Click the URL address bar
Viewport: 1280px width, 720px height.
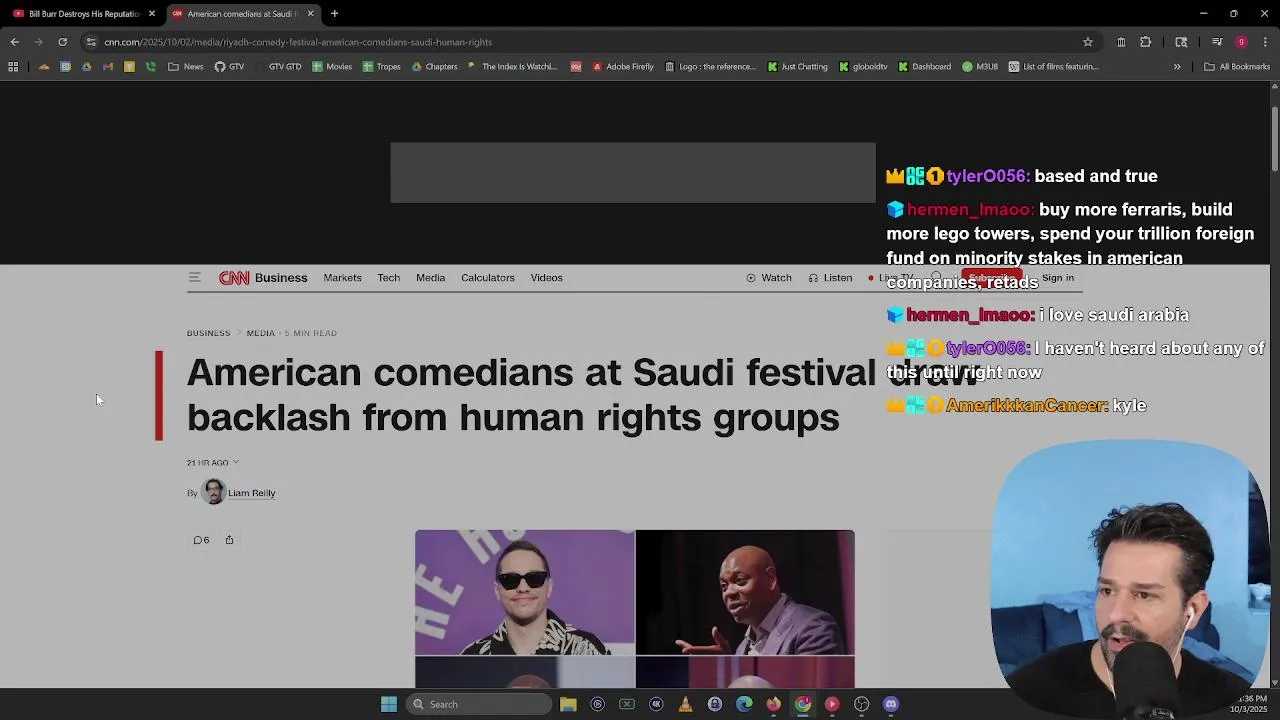(580, 42)
